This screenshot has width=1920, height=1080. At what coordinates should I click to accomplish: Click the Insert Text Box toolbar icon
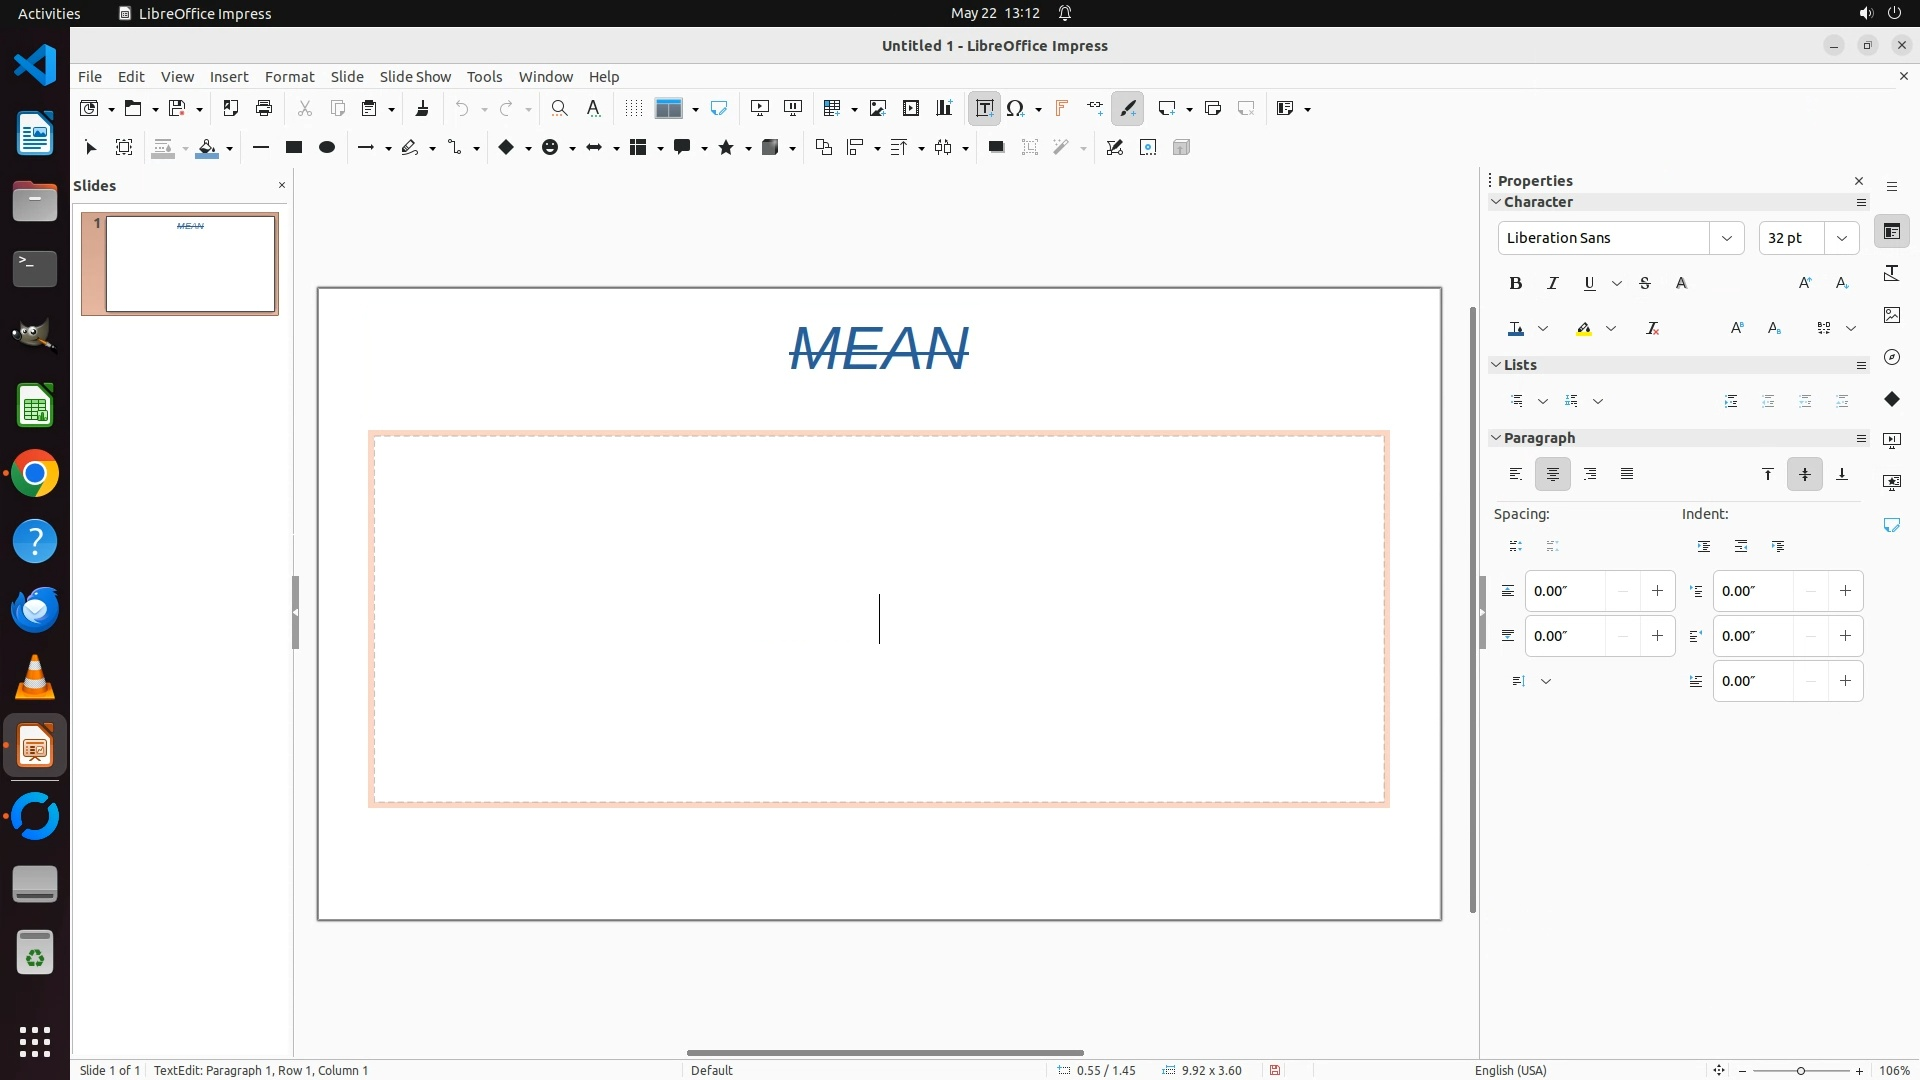point(984,108)
